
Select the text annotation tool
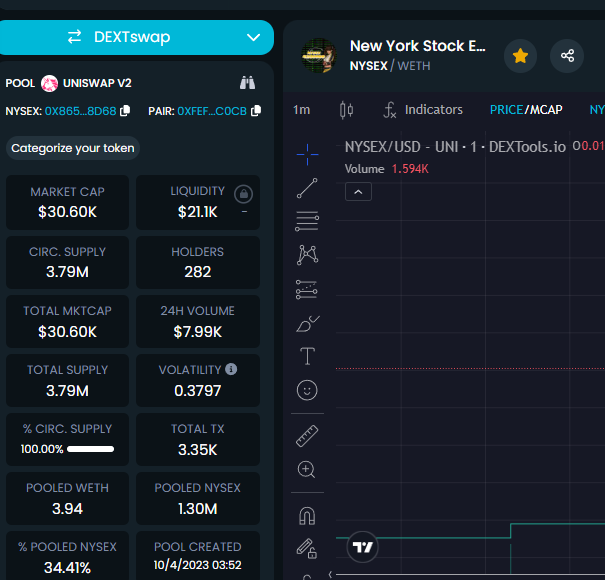click(307, 356)
